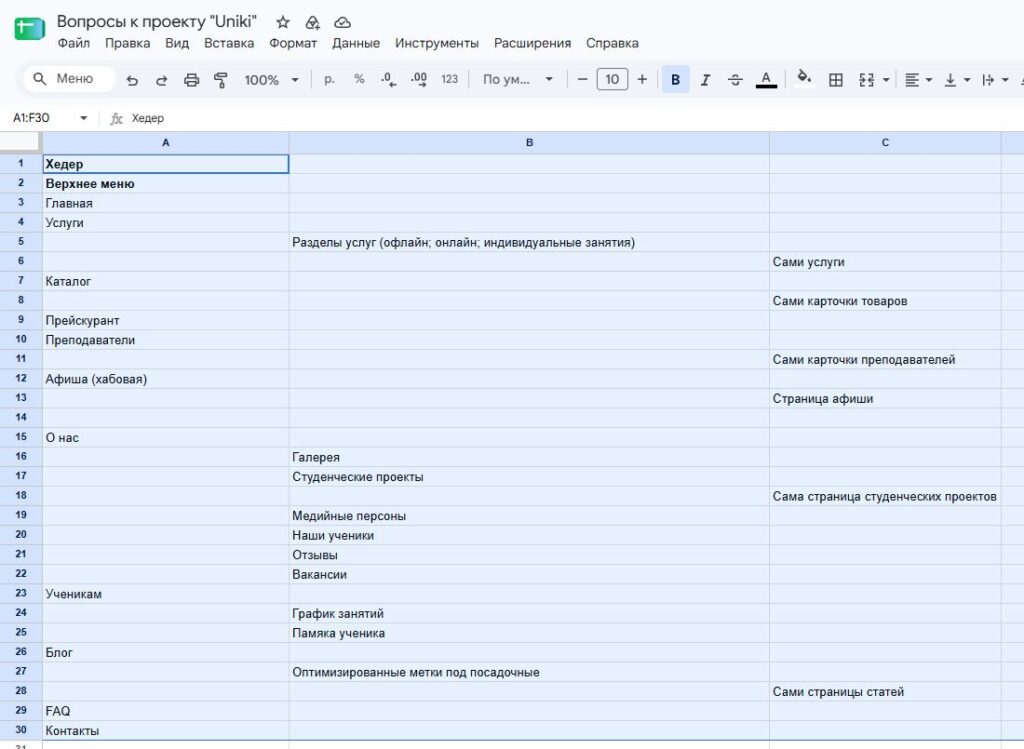Expand the merge cells options arrow
The height and width of the screenshot is (749, 1024).
[886, 80]
